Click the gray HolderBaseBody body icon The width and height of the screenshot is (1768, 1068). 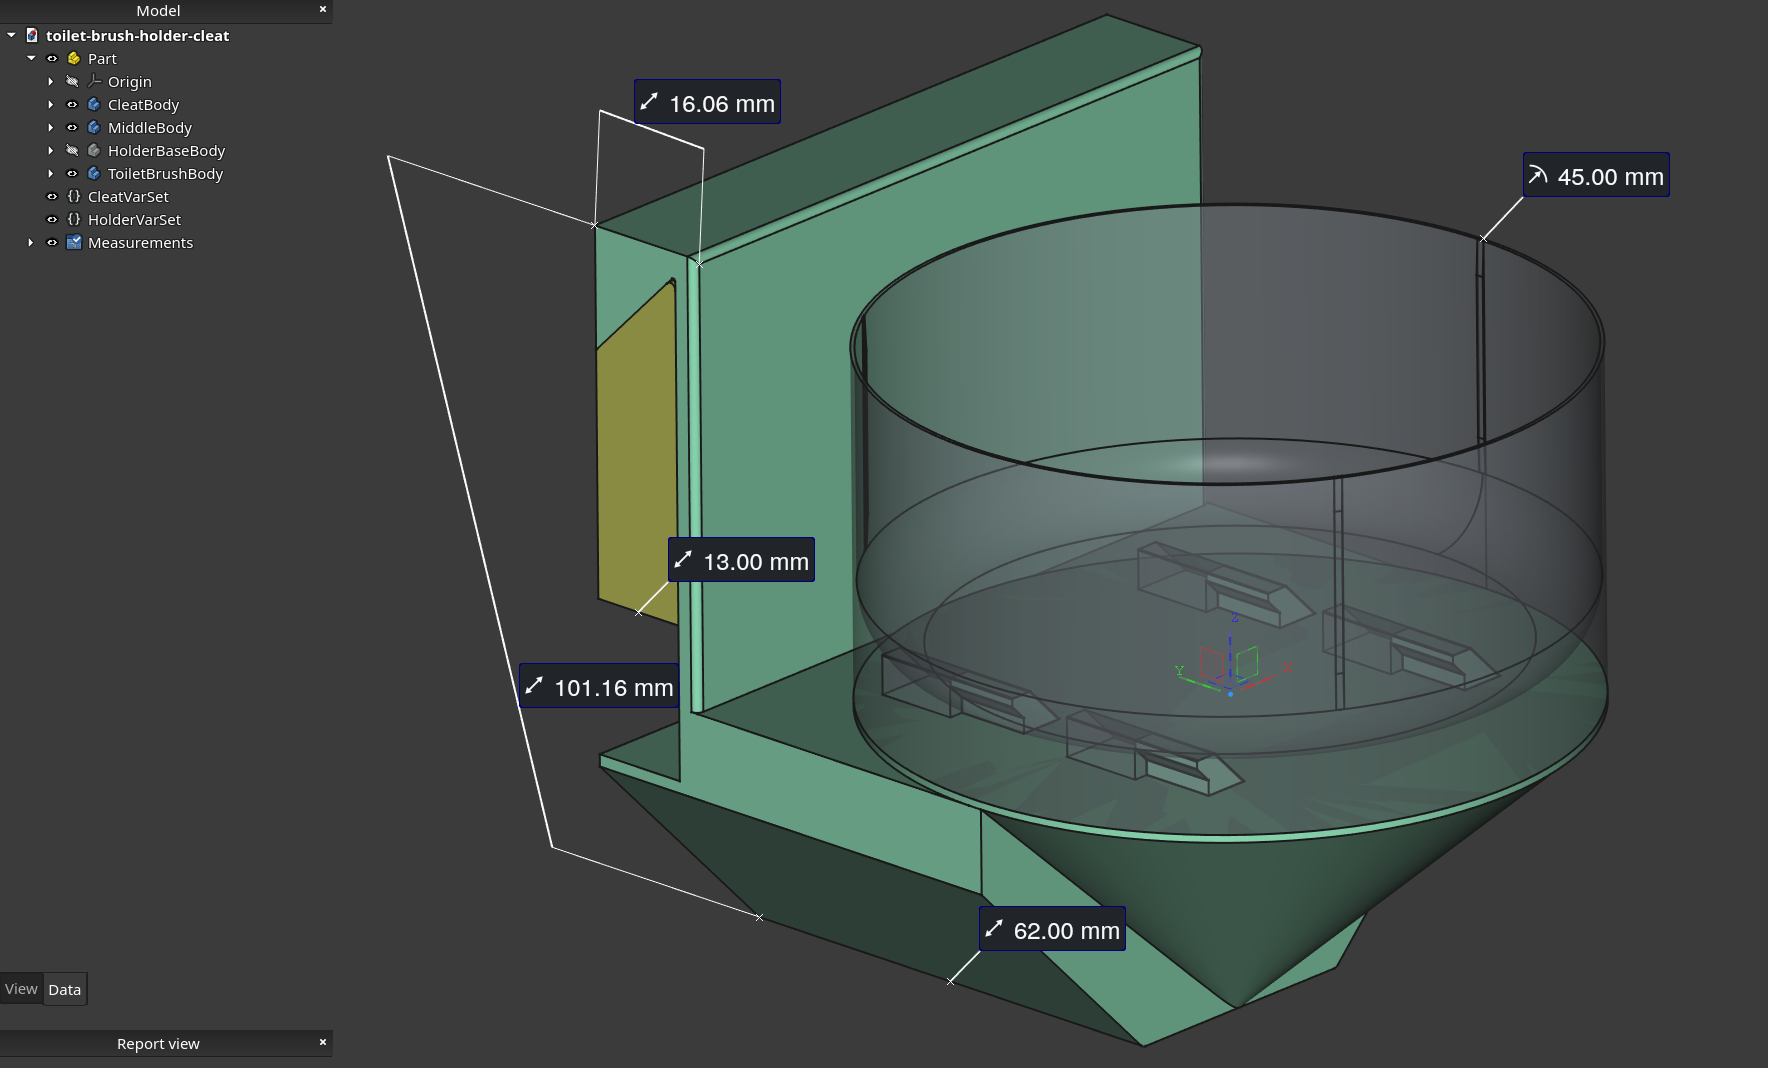point(94,150)
